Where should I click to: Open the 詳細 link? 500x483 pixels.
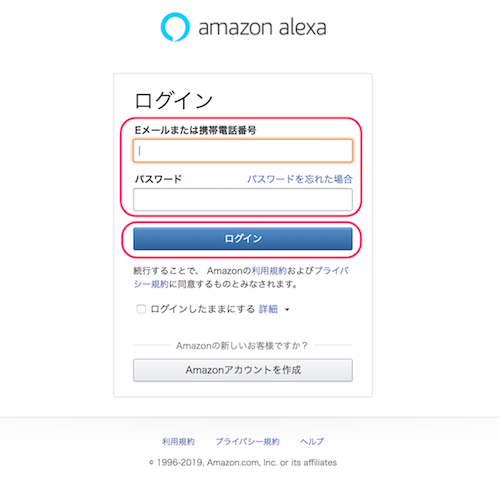[x=268, y=309]
